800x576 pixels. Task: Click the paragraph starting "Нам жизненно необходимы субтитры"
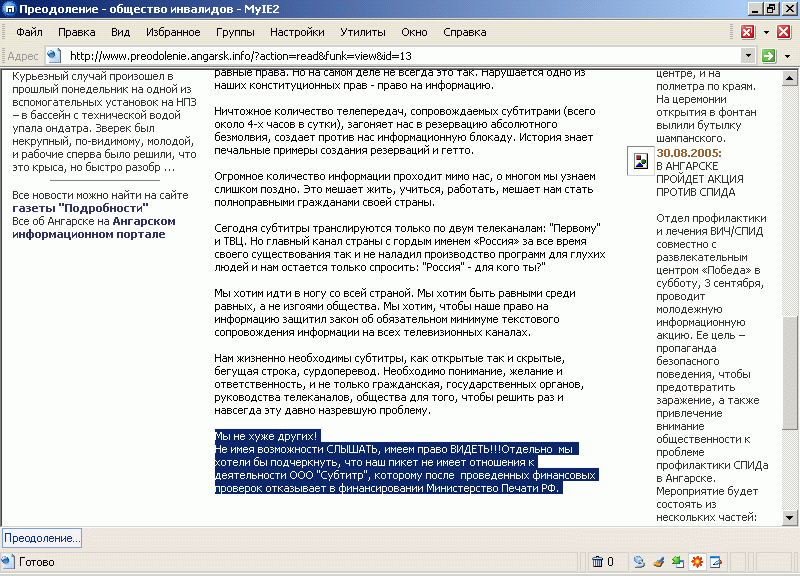399,384
